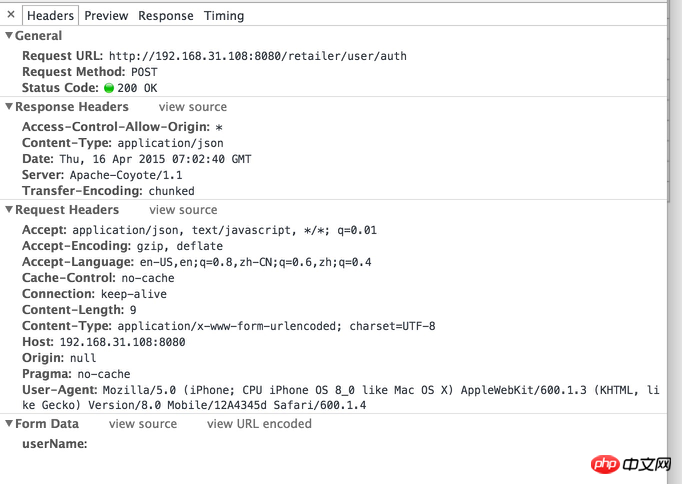The image size is (682, 484).
Task: Click the green status code indicator
Action: click(109, 88)
